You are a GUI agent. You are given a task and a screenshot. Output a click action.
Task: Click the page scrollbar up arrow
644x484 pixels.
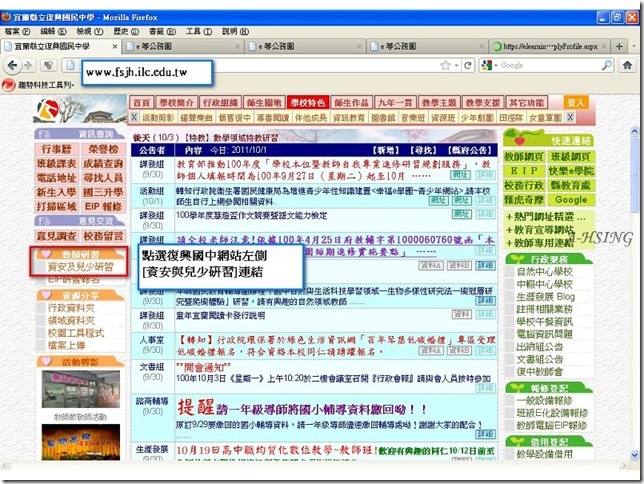635,131
